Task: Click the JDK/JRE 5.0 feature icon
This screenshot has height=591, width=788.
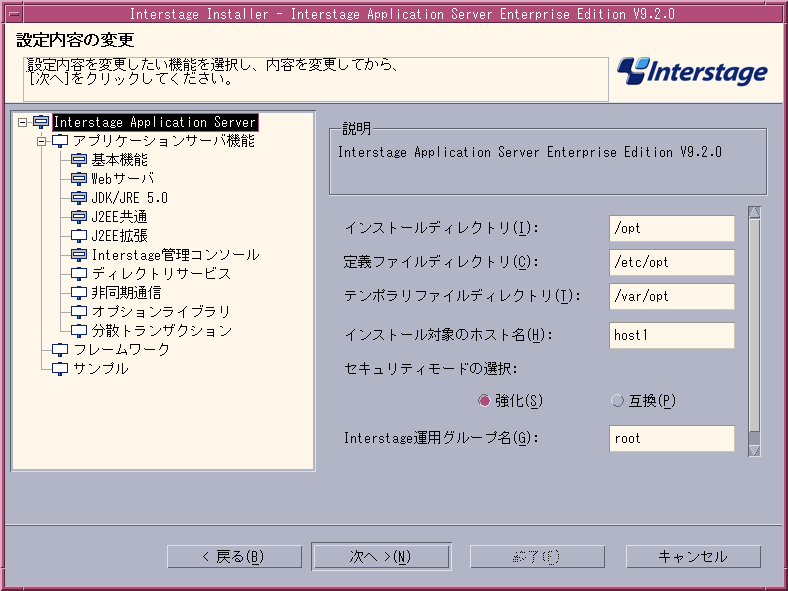Action: 79,198
